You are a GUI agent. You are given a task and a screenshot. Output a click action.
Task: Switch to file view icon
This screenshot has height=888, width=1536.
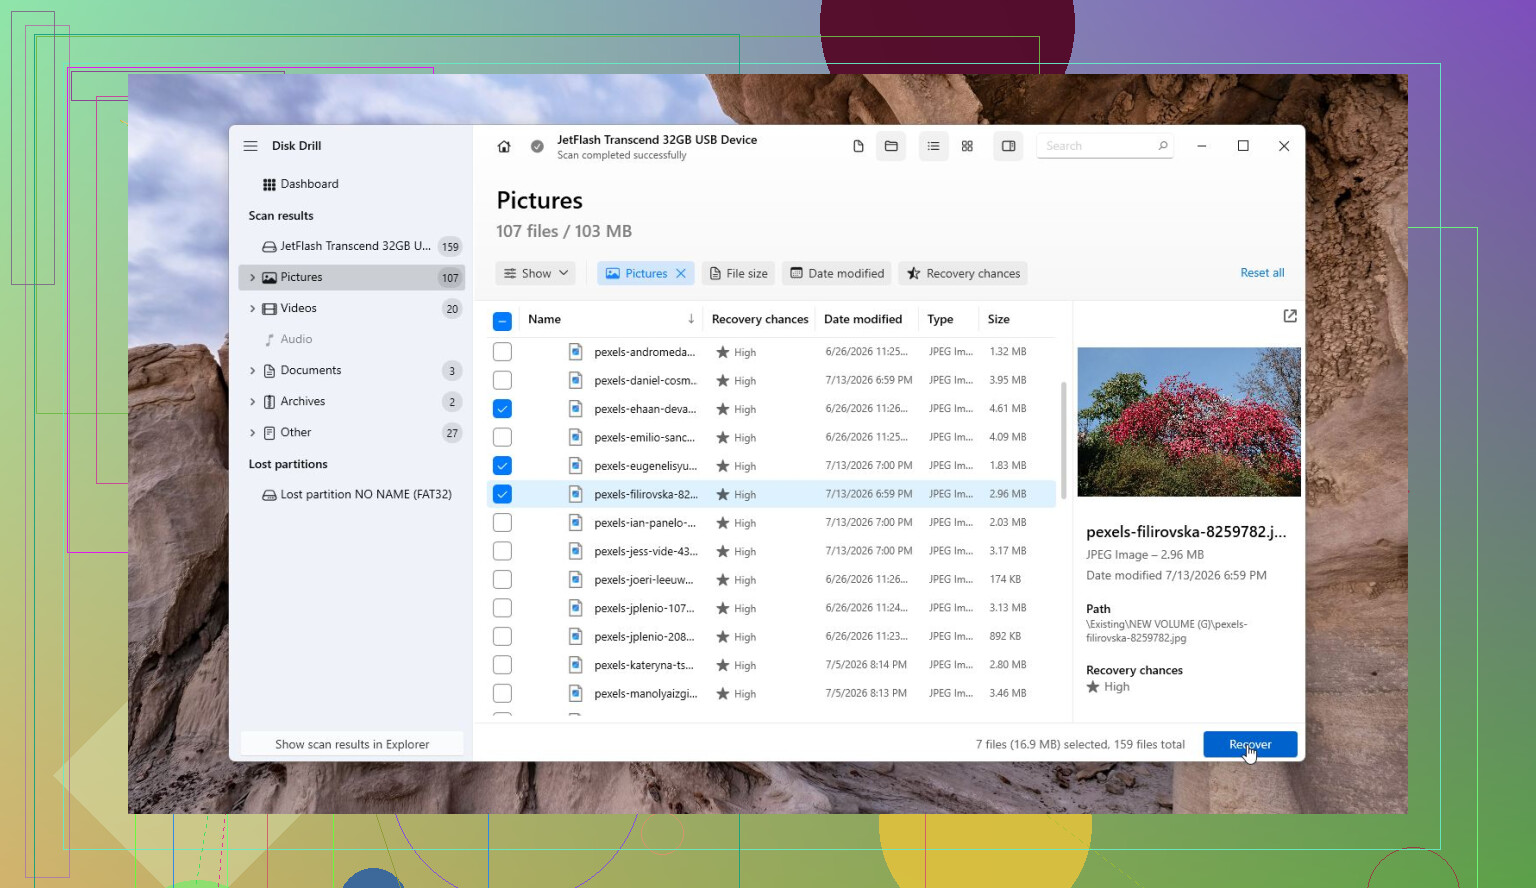(858, 146)
